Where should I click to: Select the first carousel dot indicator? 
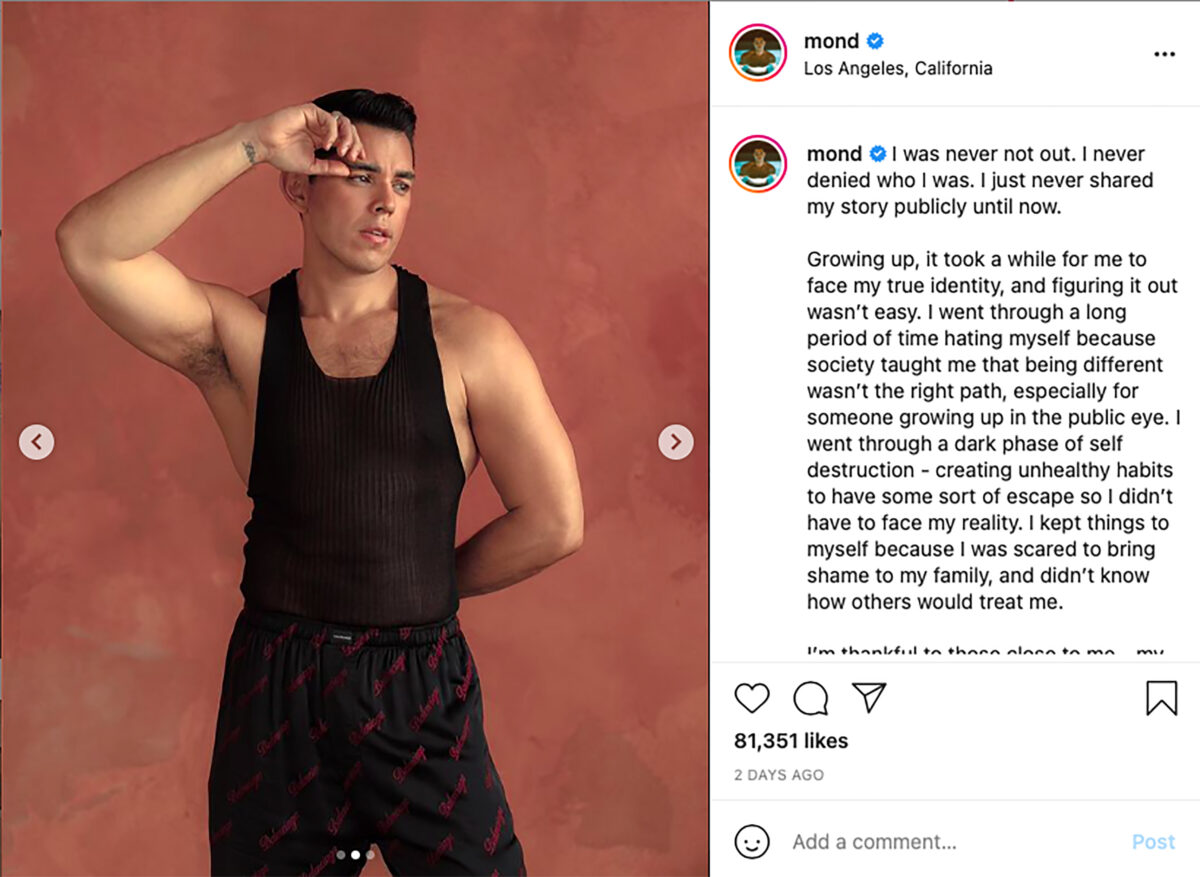point(340,855)
